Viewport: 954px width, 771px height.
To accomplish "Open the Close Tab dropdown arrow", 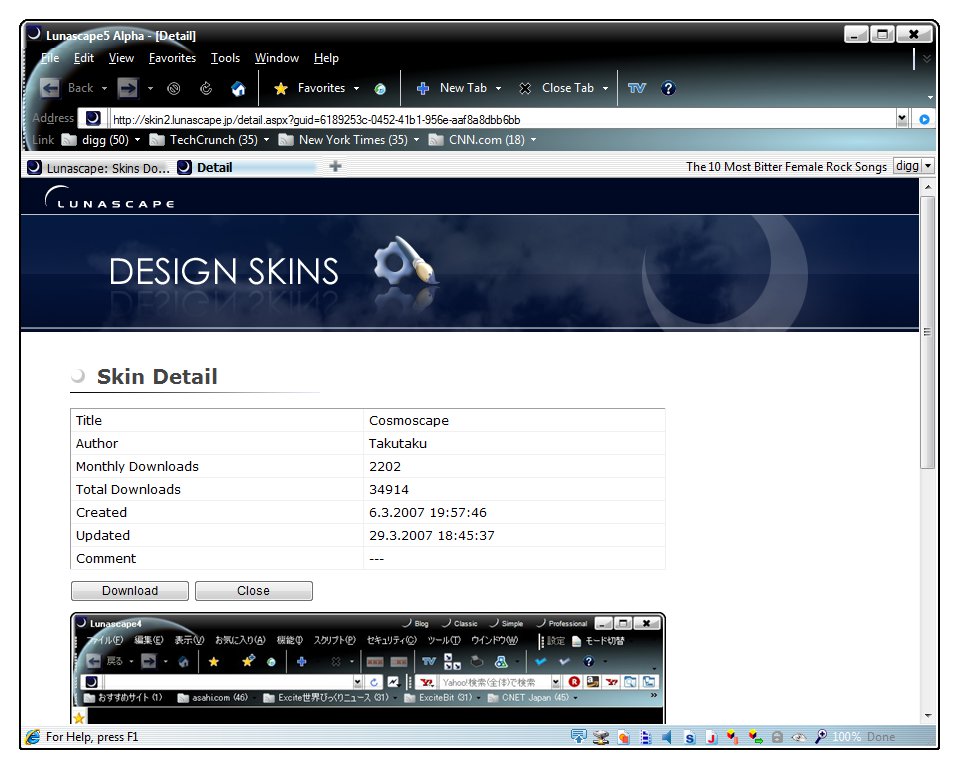I will coord(605,89).
